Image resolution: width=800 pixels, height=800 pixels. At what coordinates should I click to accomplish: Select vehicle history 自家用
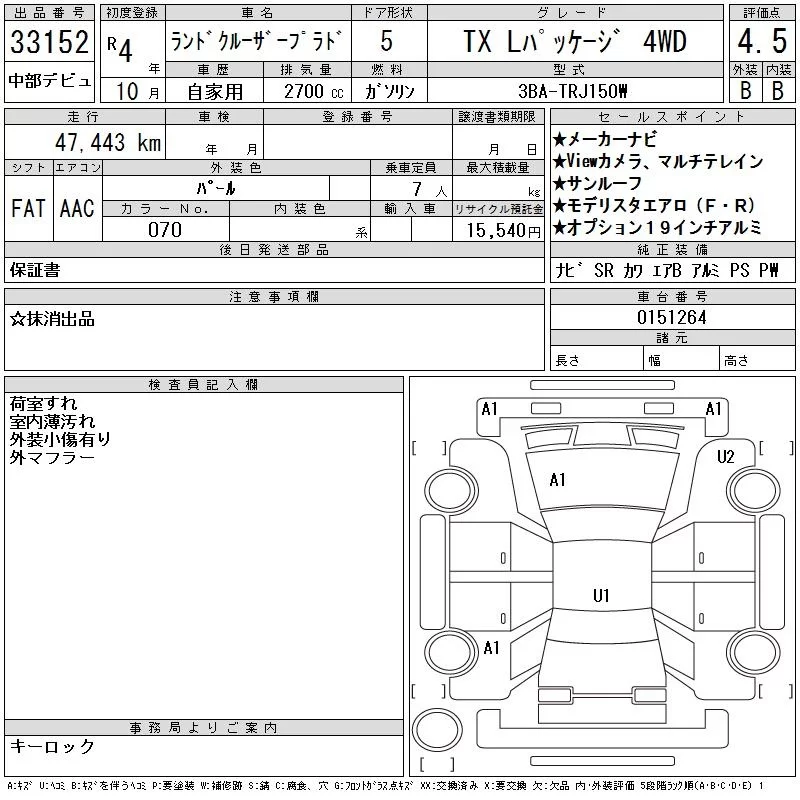(x=215, y=92)
